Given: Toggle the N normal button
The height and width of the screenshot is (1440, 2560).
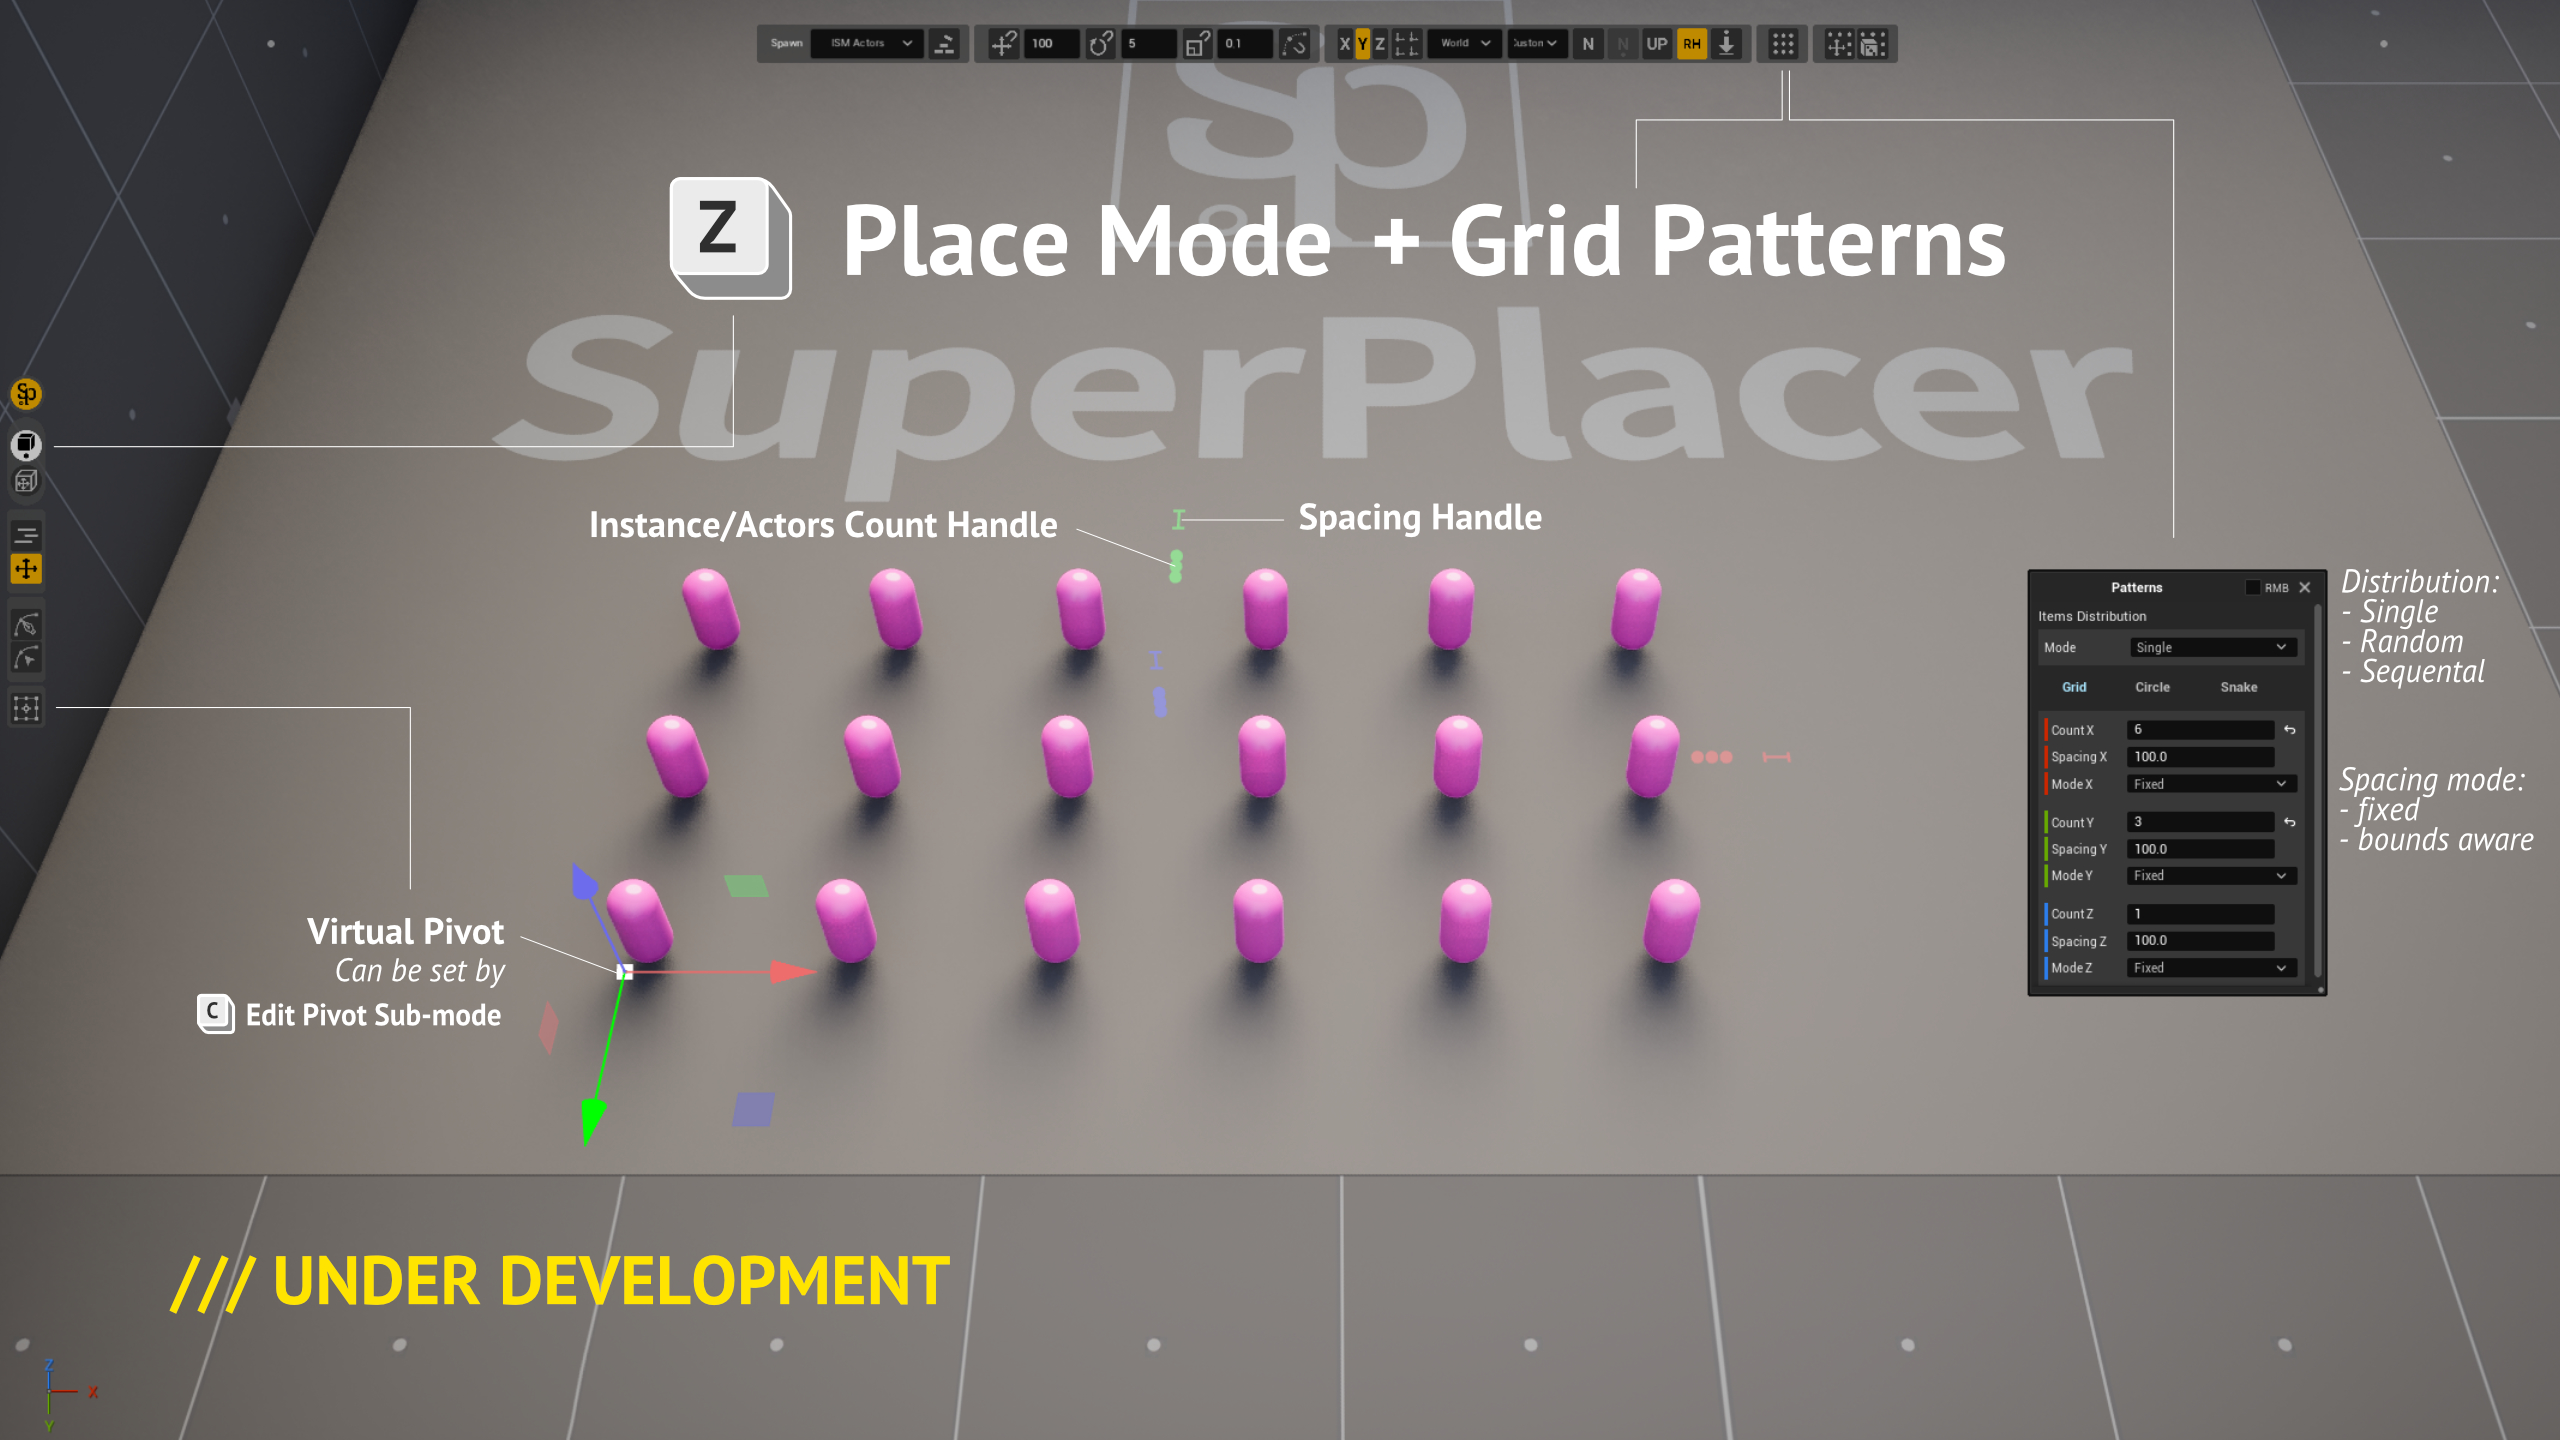Looking at the screenshot, I should (x=1588, y=43).
